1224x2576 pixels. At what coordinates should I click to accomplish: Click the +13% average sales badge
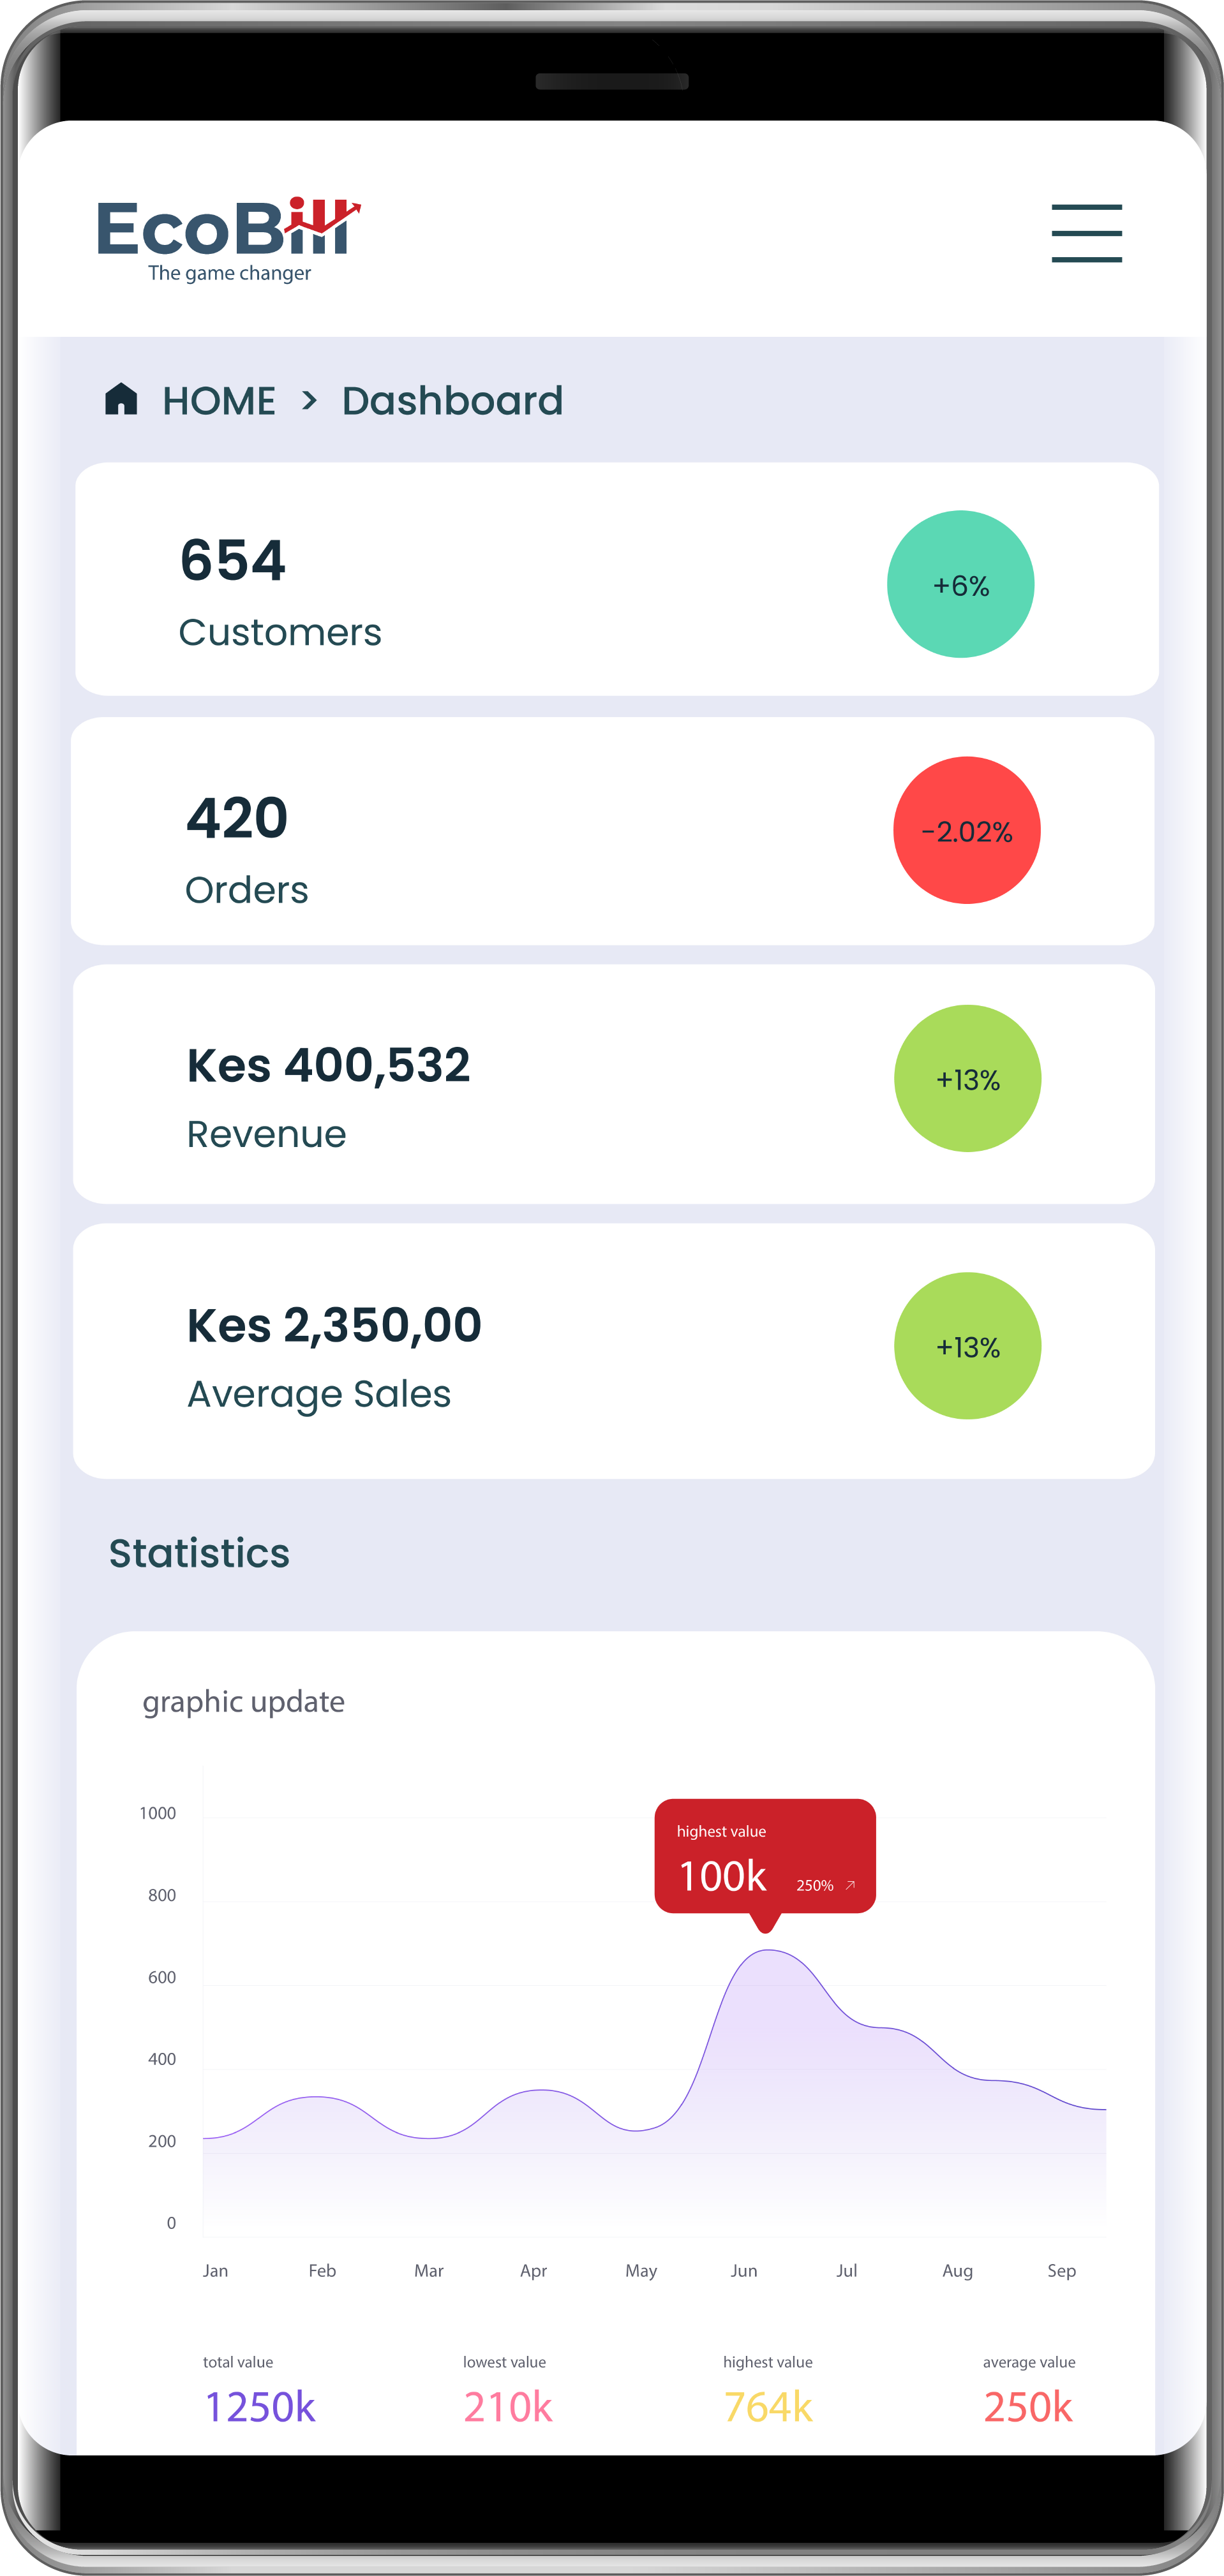(967, 1345)
